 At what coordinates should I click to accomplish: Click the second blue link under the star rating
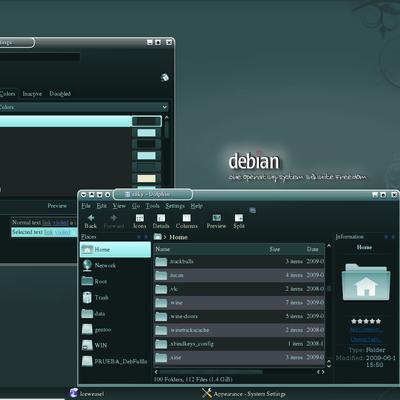pos(366,339)
